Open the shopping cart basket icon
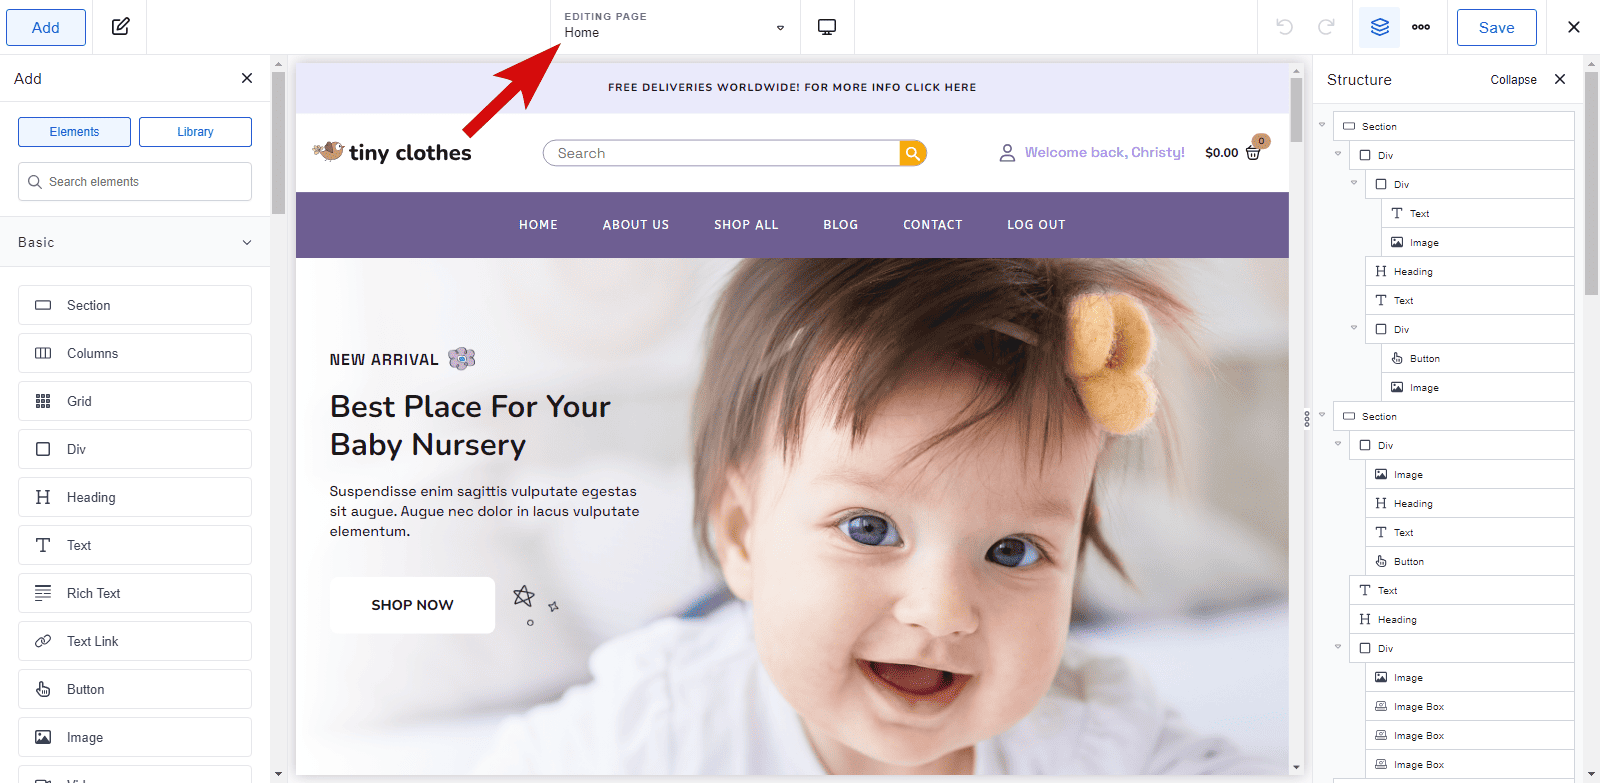Image resolution: width=1600 pixels, height=783 pixels. 1254,150
